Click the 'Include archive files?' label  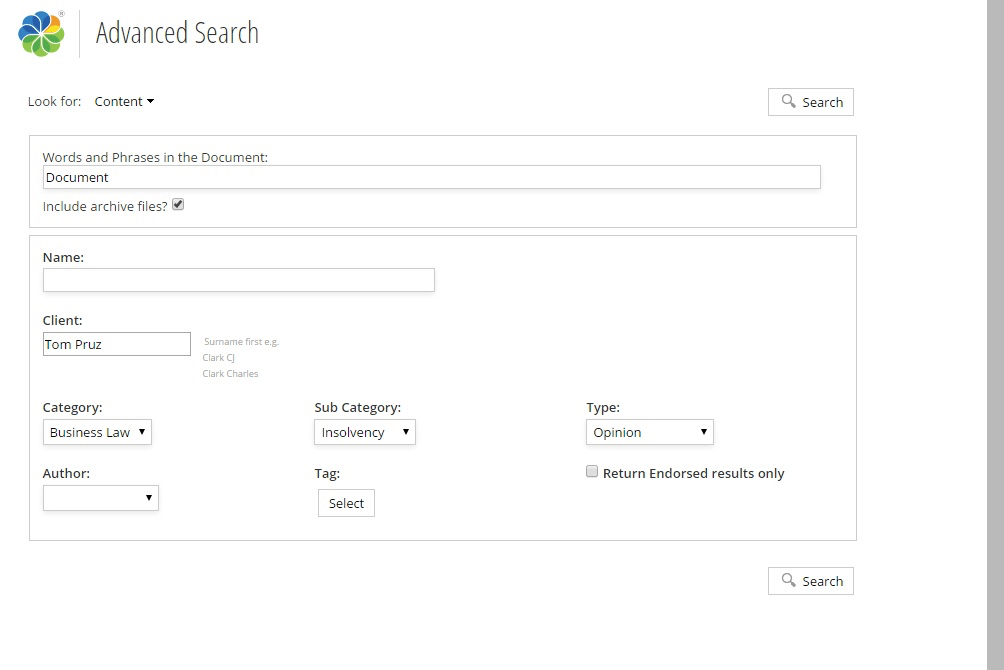point(105,206)
